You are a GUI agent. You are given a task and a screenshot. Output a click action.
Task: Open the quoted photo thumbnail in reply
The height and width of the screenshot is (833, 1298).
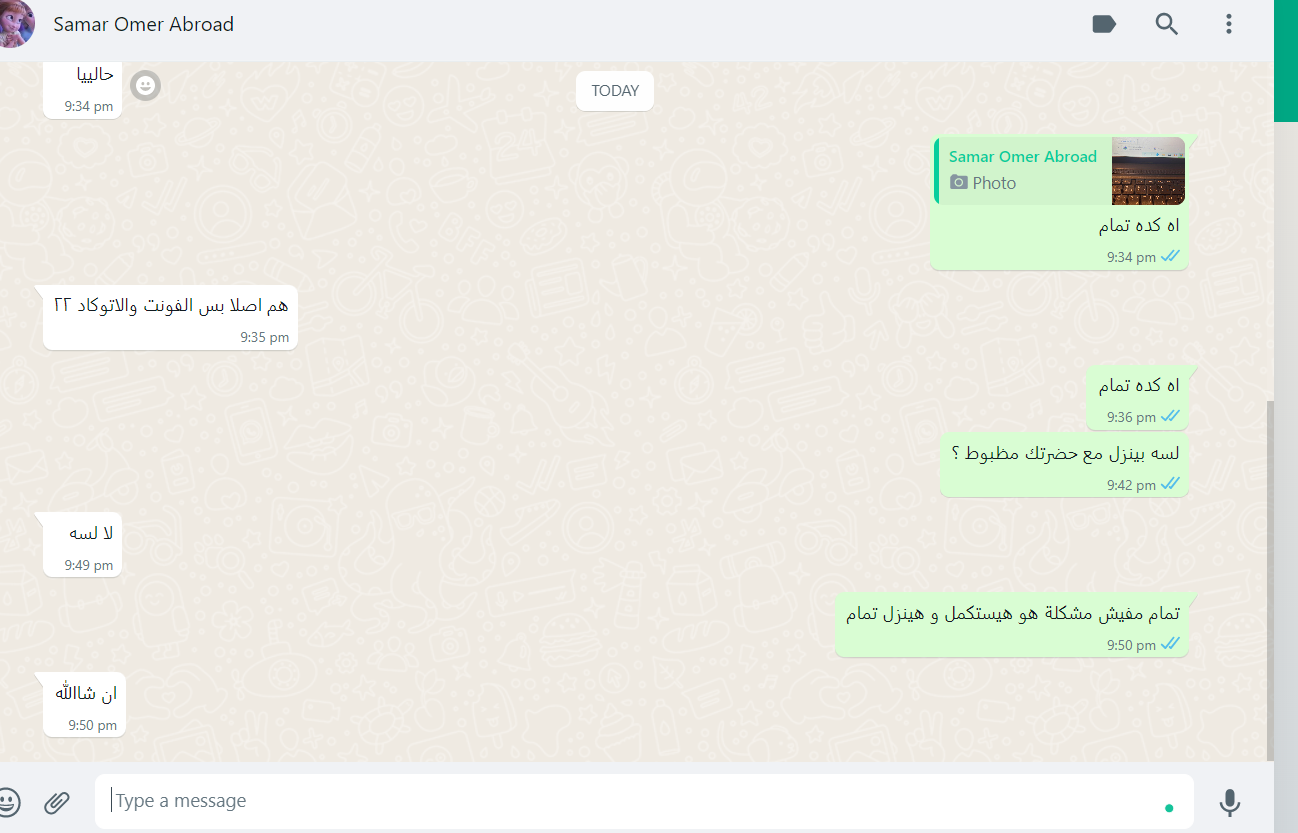click(1148, 171)
